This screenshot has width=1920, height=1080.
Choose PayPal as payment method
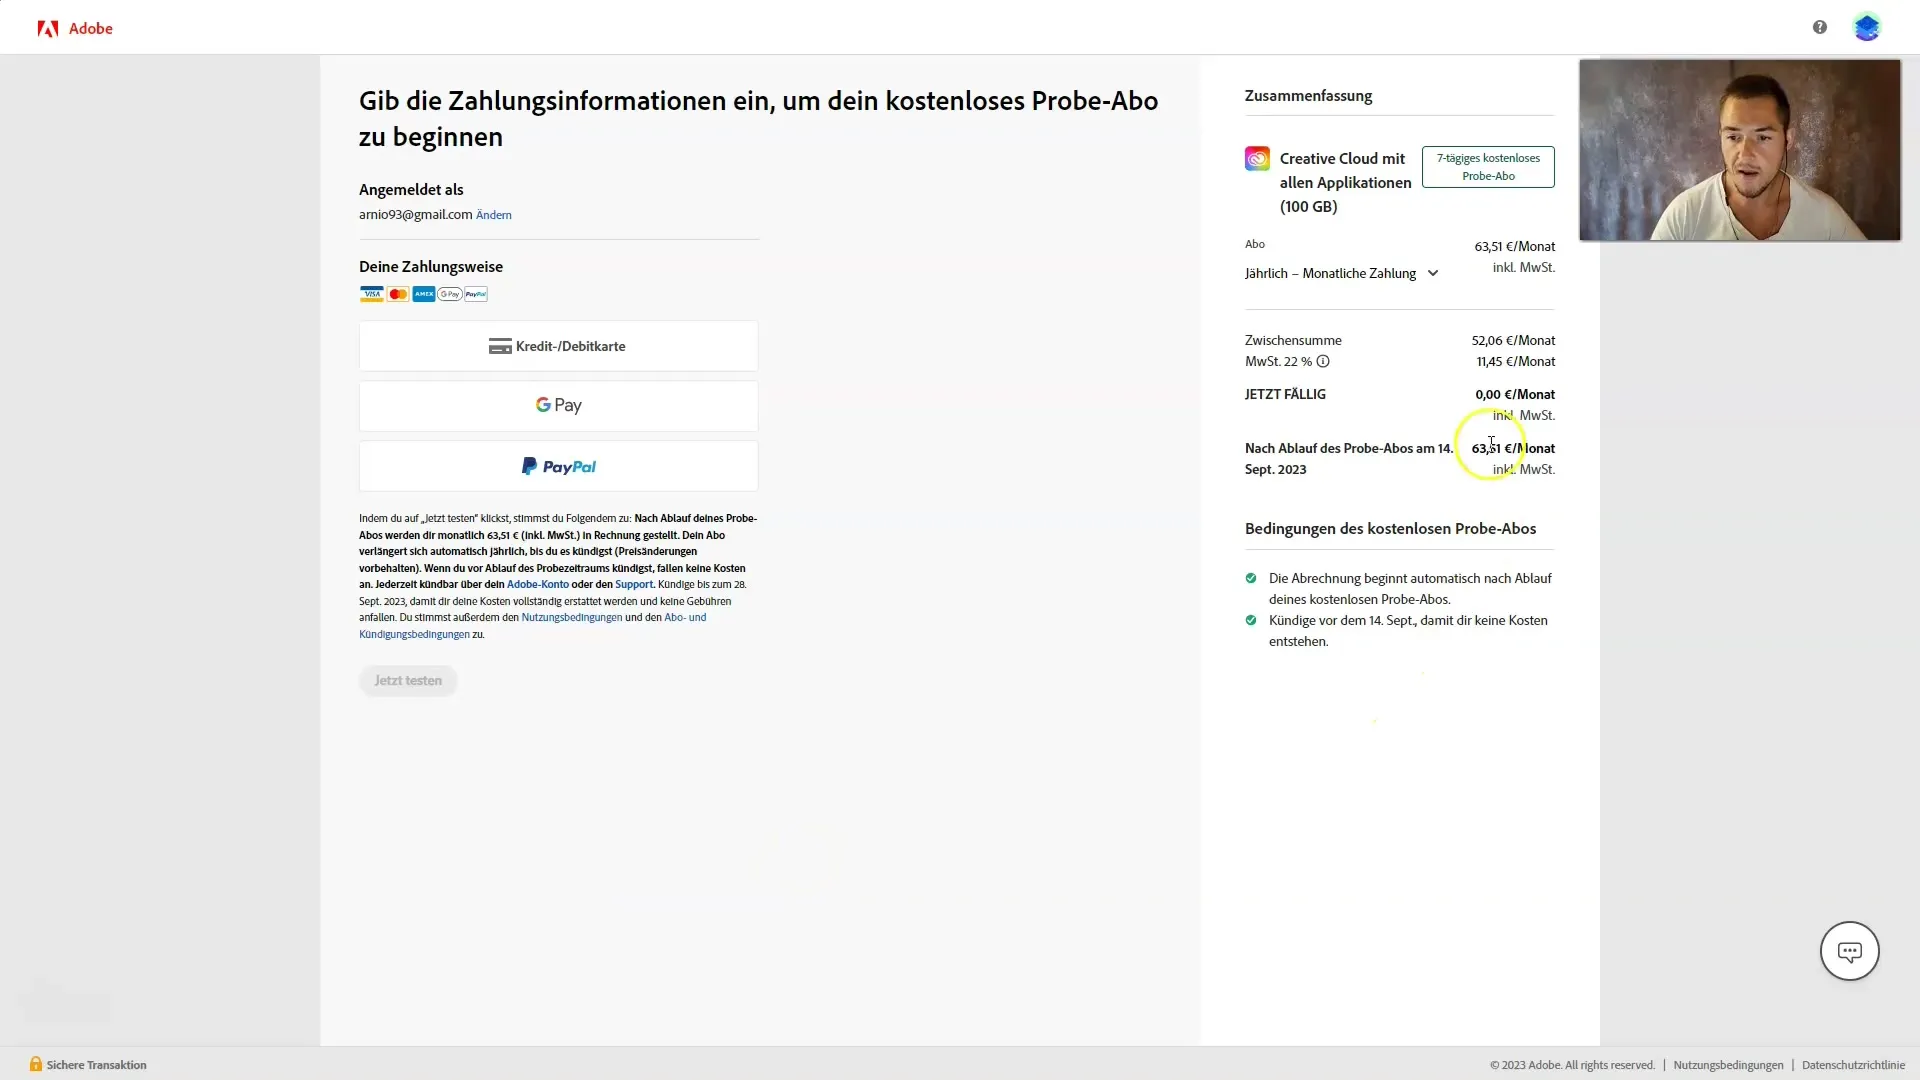tap(558, 466)
